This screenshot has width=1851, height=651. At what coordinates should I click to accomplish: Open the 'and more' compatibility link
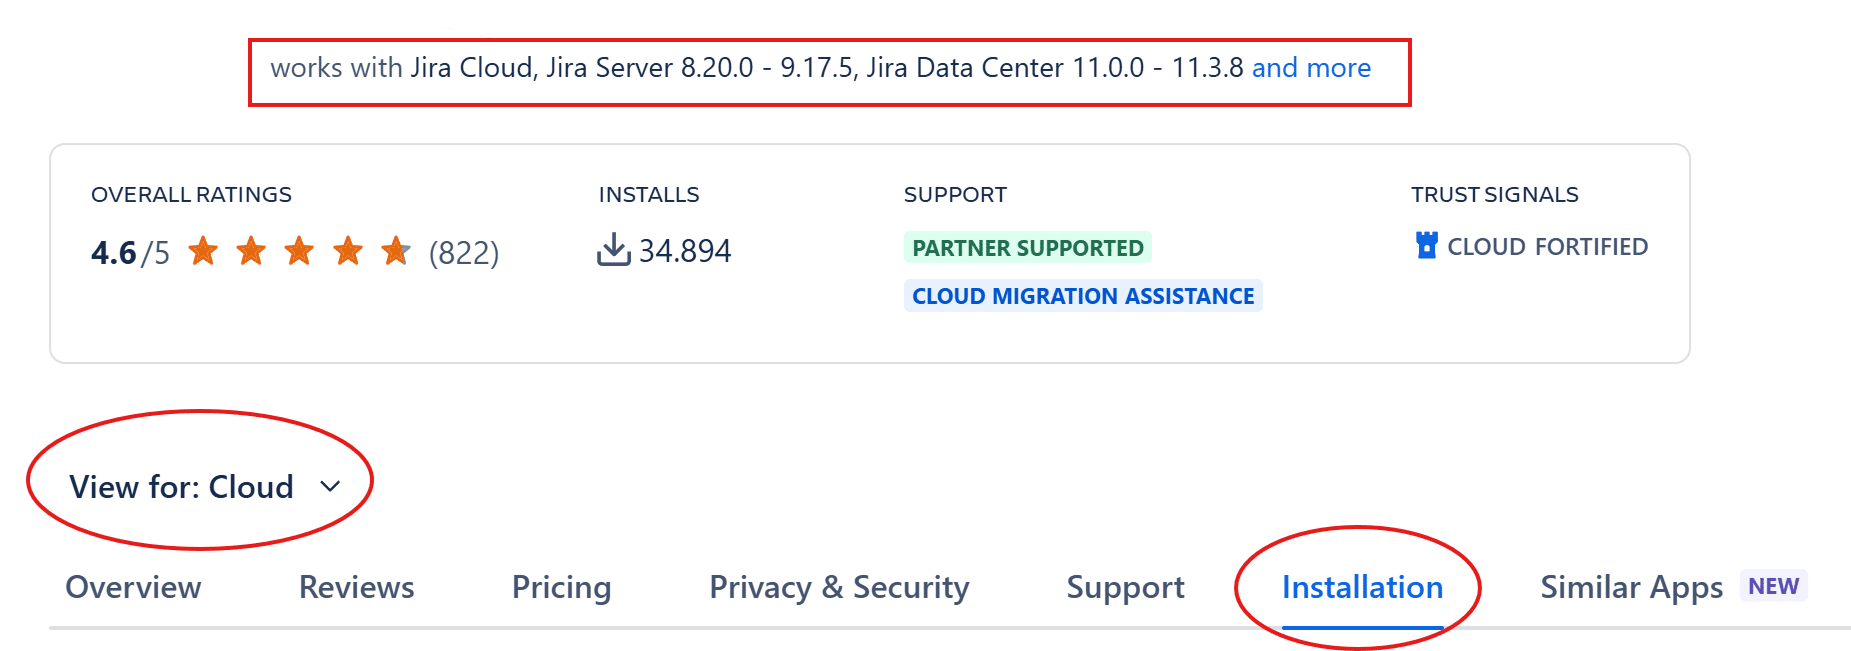(1311, 68)
